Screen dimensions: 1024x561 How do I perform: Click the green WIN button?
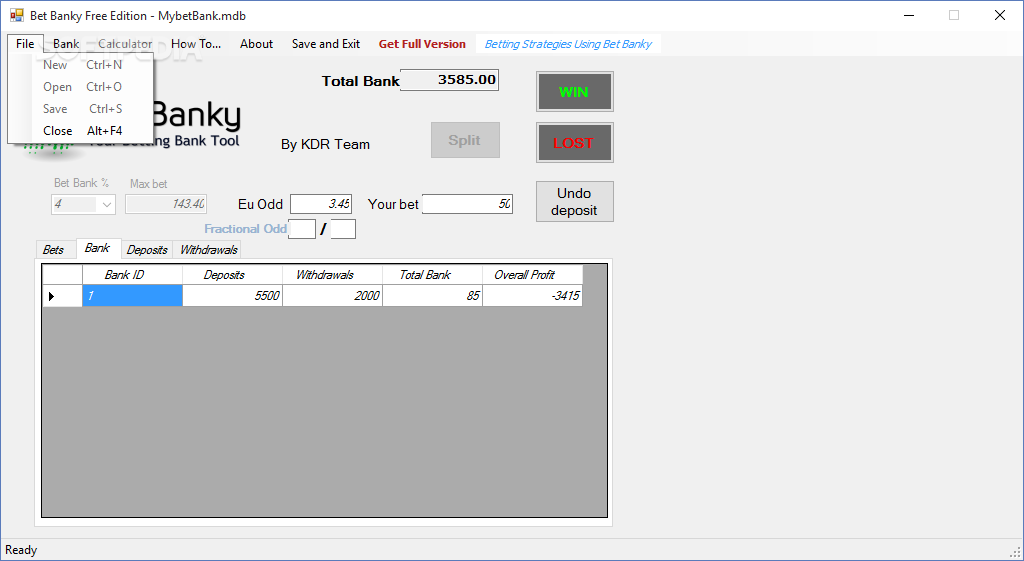[x=575, y=92]
